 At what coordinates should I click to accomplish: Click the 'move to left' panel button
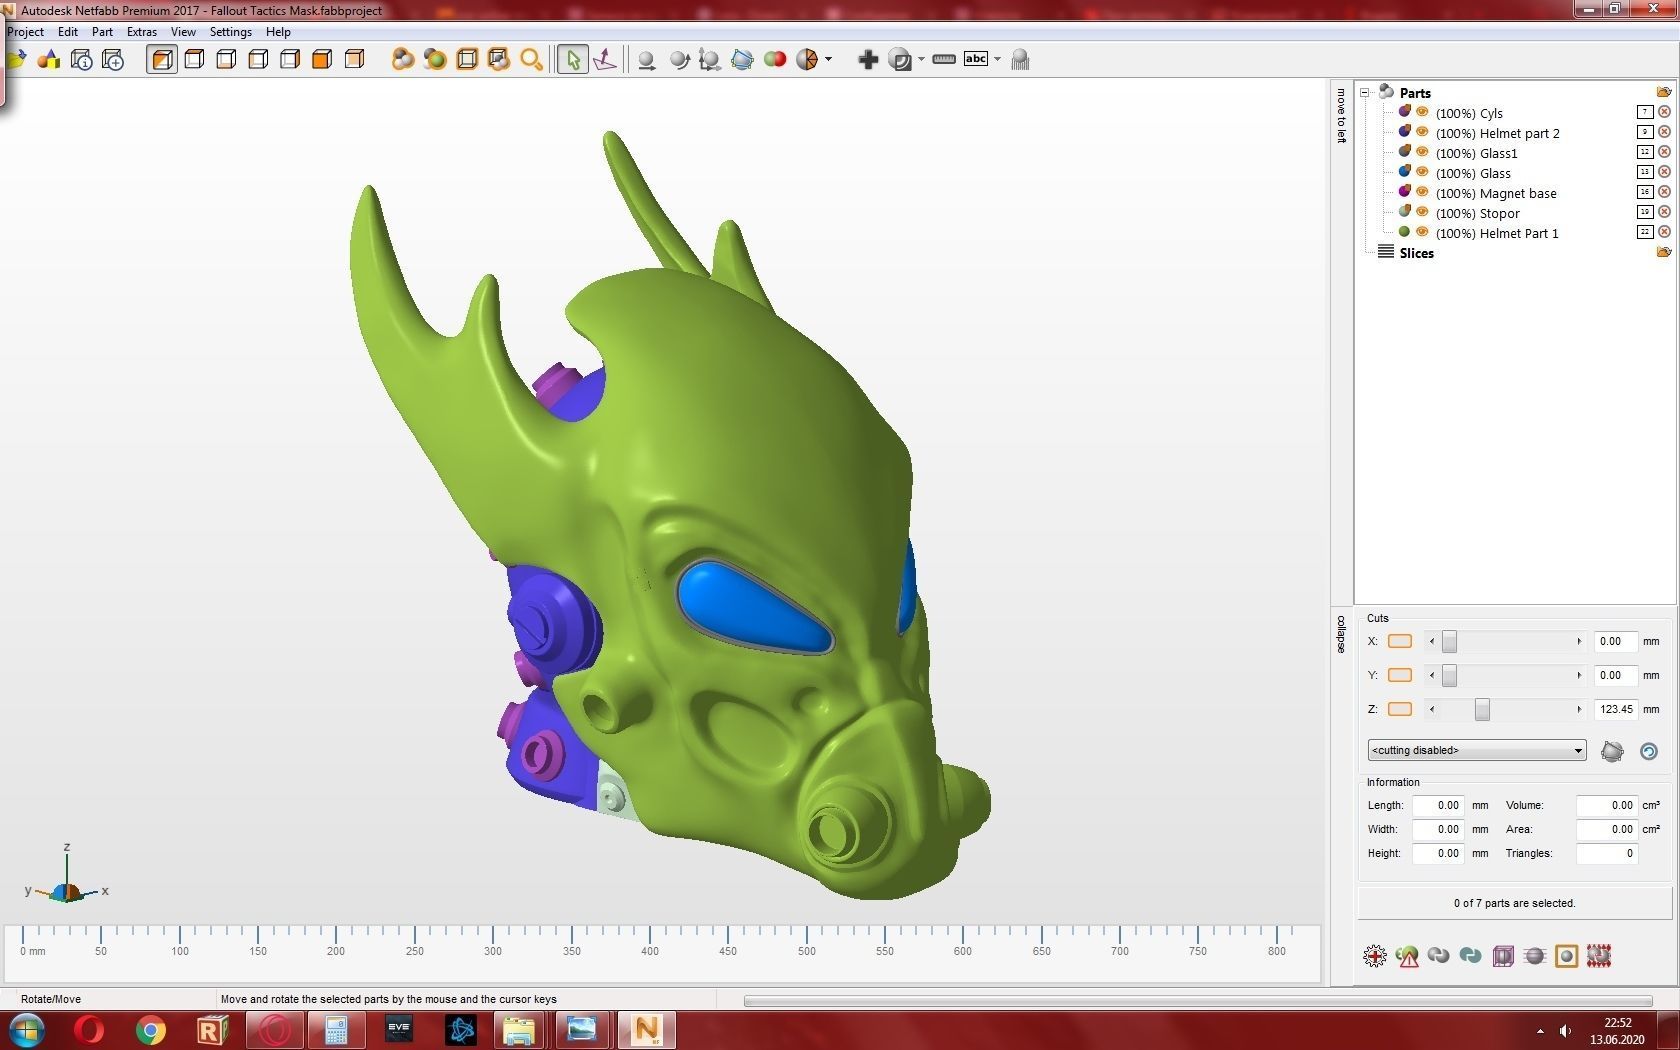(x=1341, y=116)
